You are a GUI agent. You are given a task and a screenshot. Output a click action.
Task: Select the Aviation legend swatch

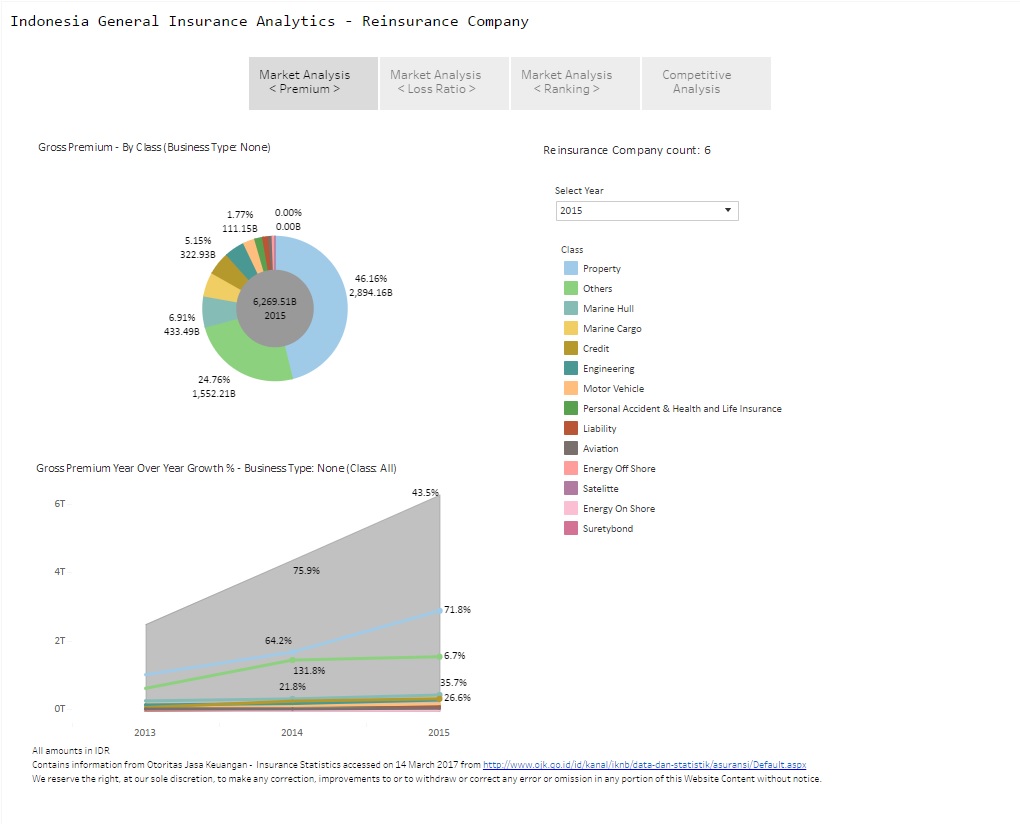571,448
